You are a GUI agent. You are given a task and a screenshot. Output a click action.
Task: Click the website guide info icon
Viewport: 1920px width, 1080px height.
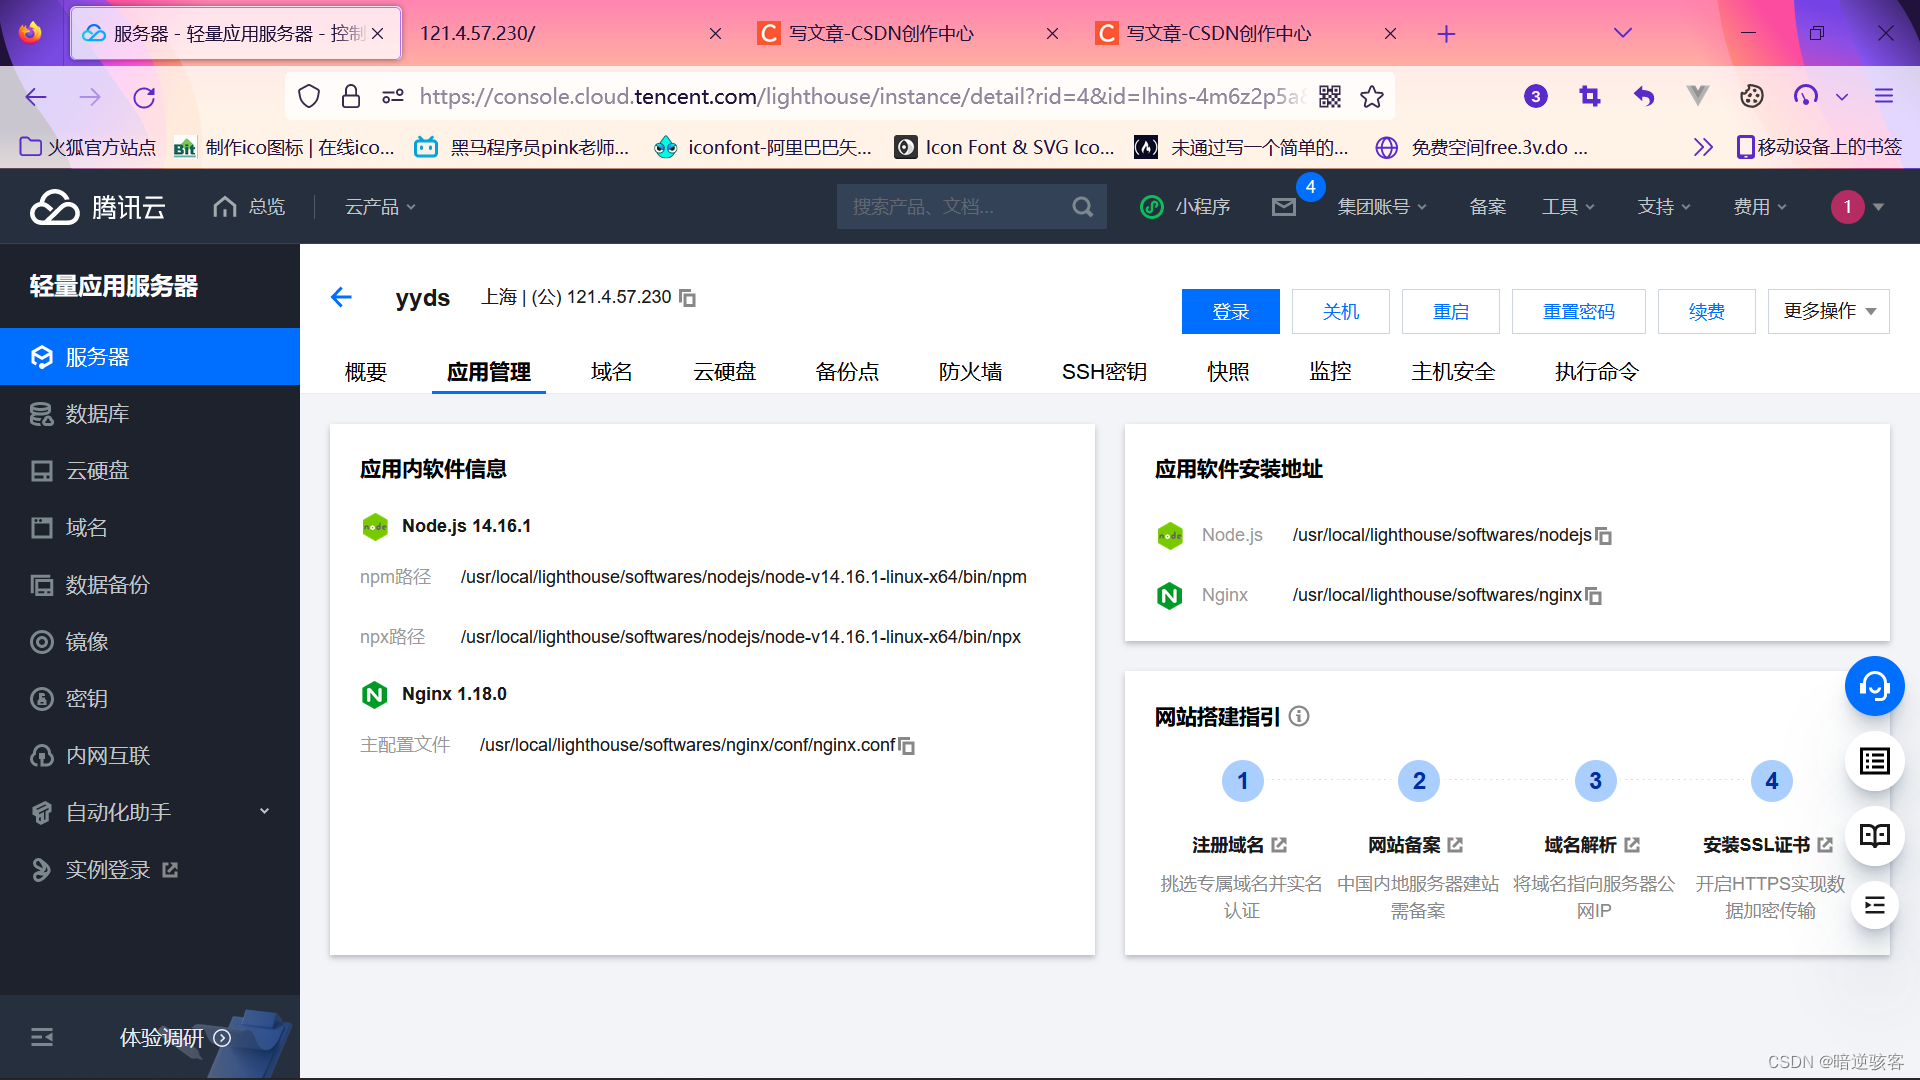click(x=1299, y=716)
